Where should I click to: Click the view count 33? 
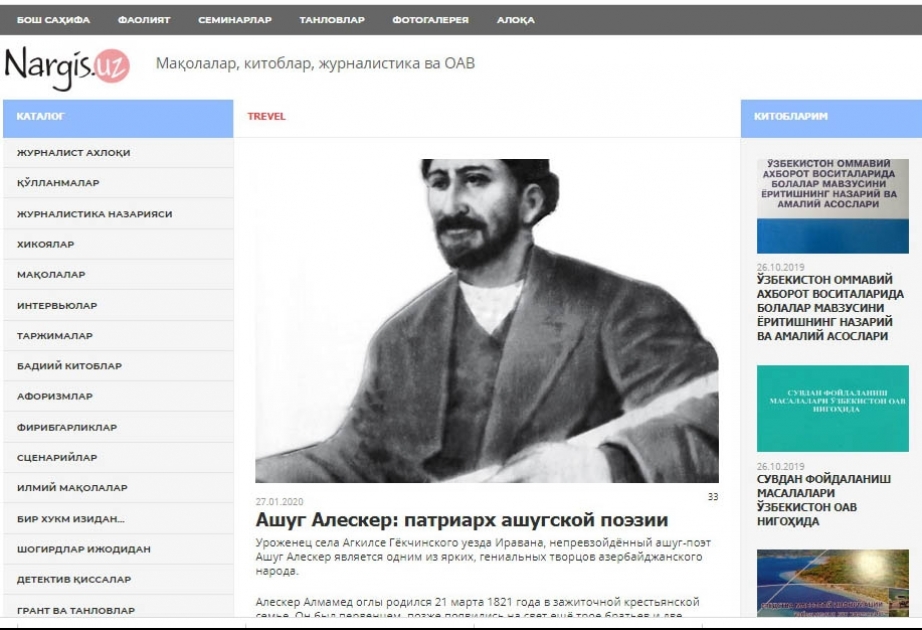coord(713,497)
